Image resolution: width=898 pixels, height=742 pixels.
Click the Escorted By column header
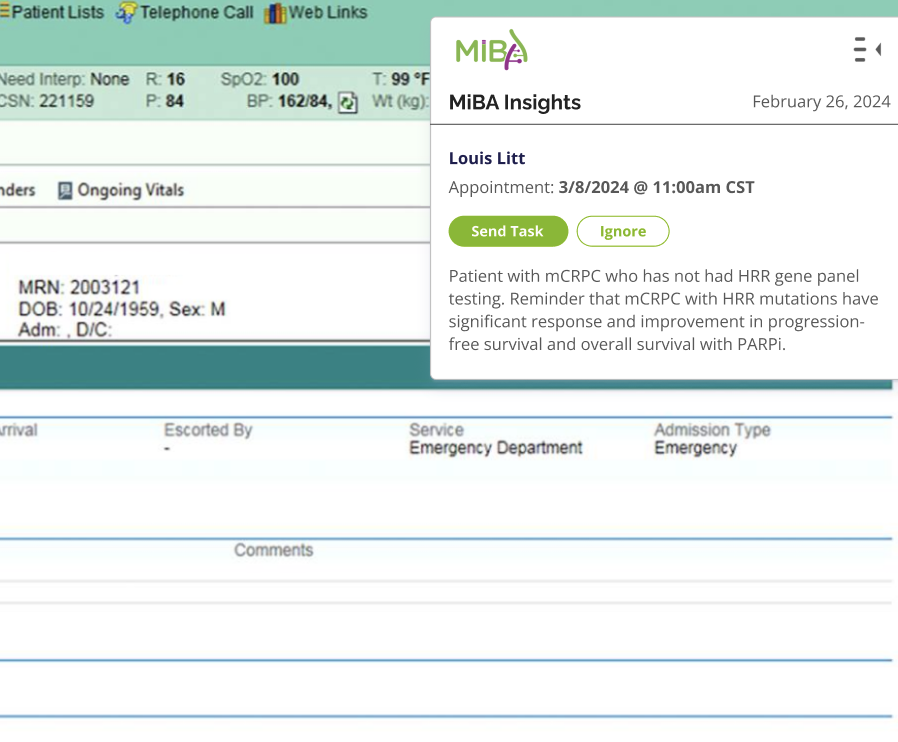(208, 430)
